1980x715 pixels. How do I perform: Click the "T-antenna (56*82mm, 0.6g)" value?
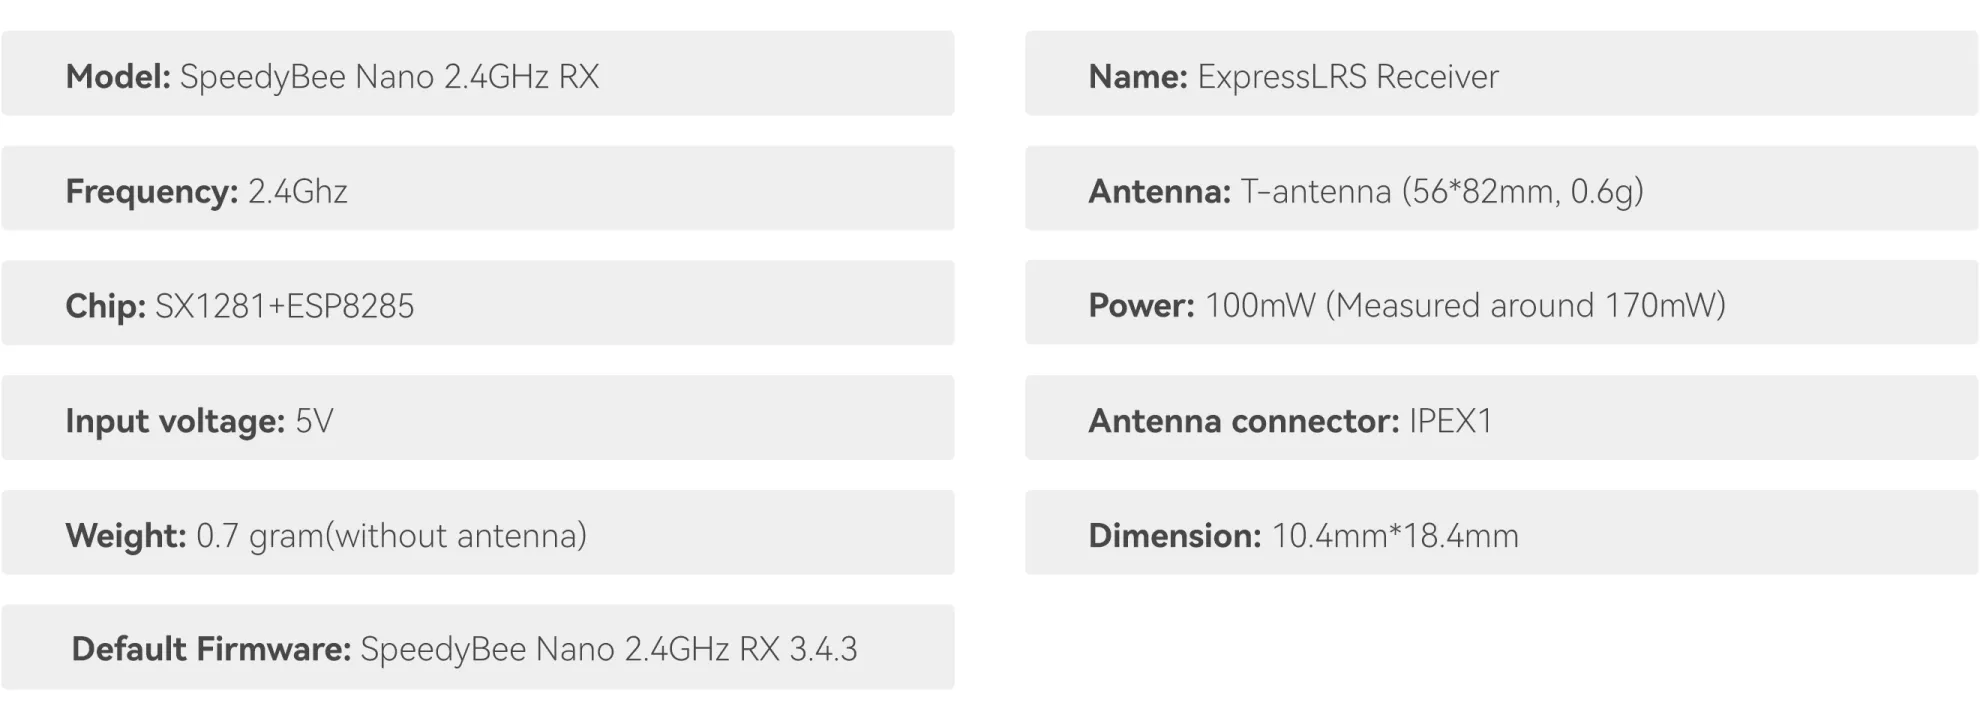[1441, 191]
